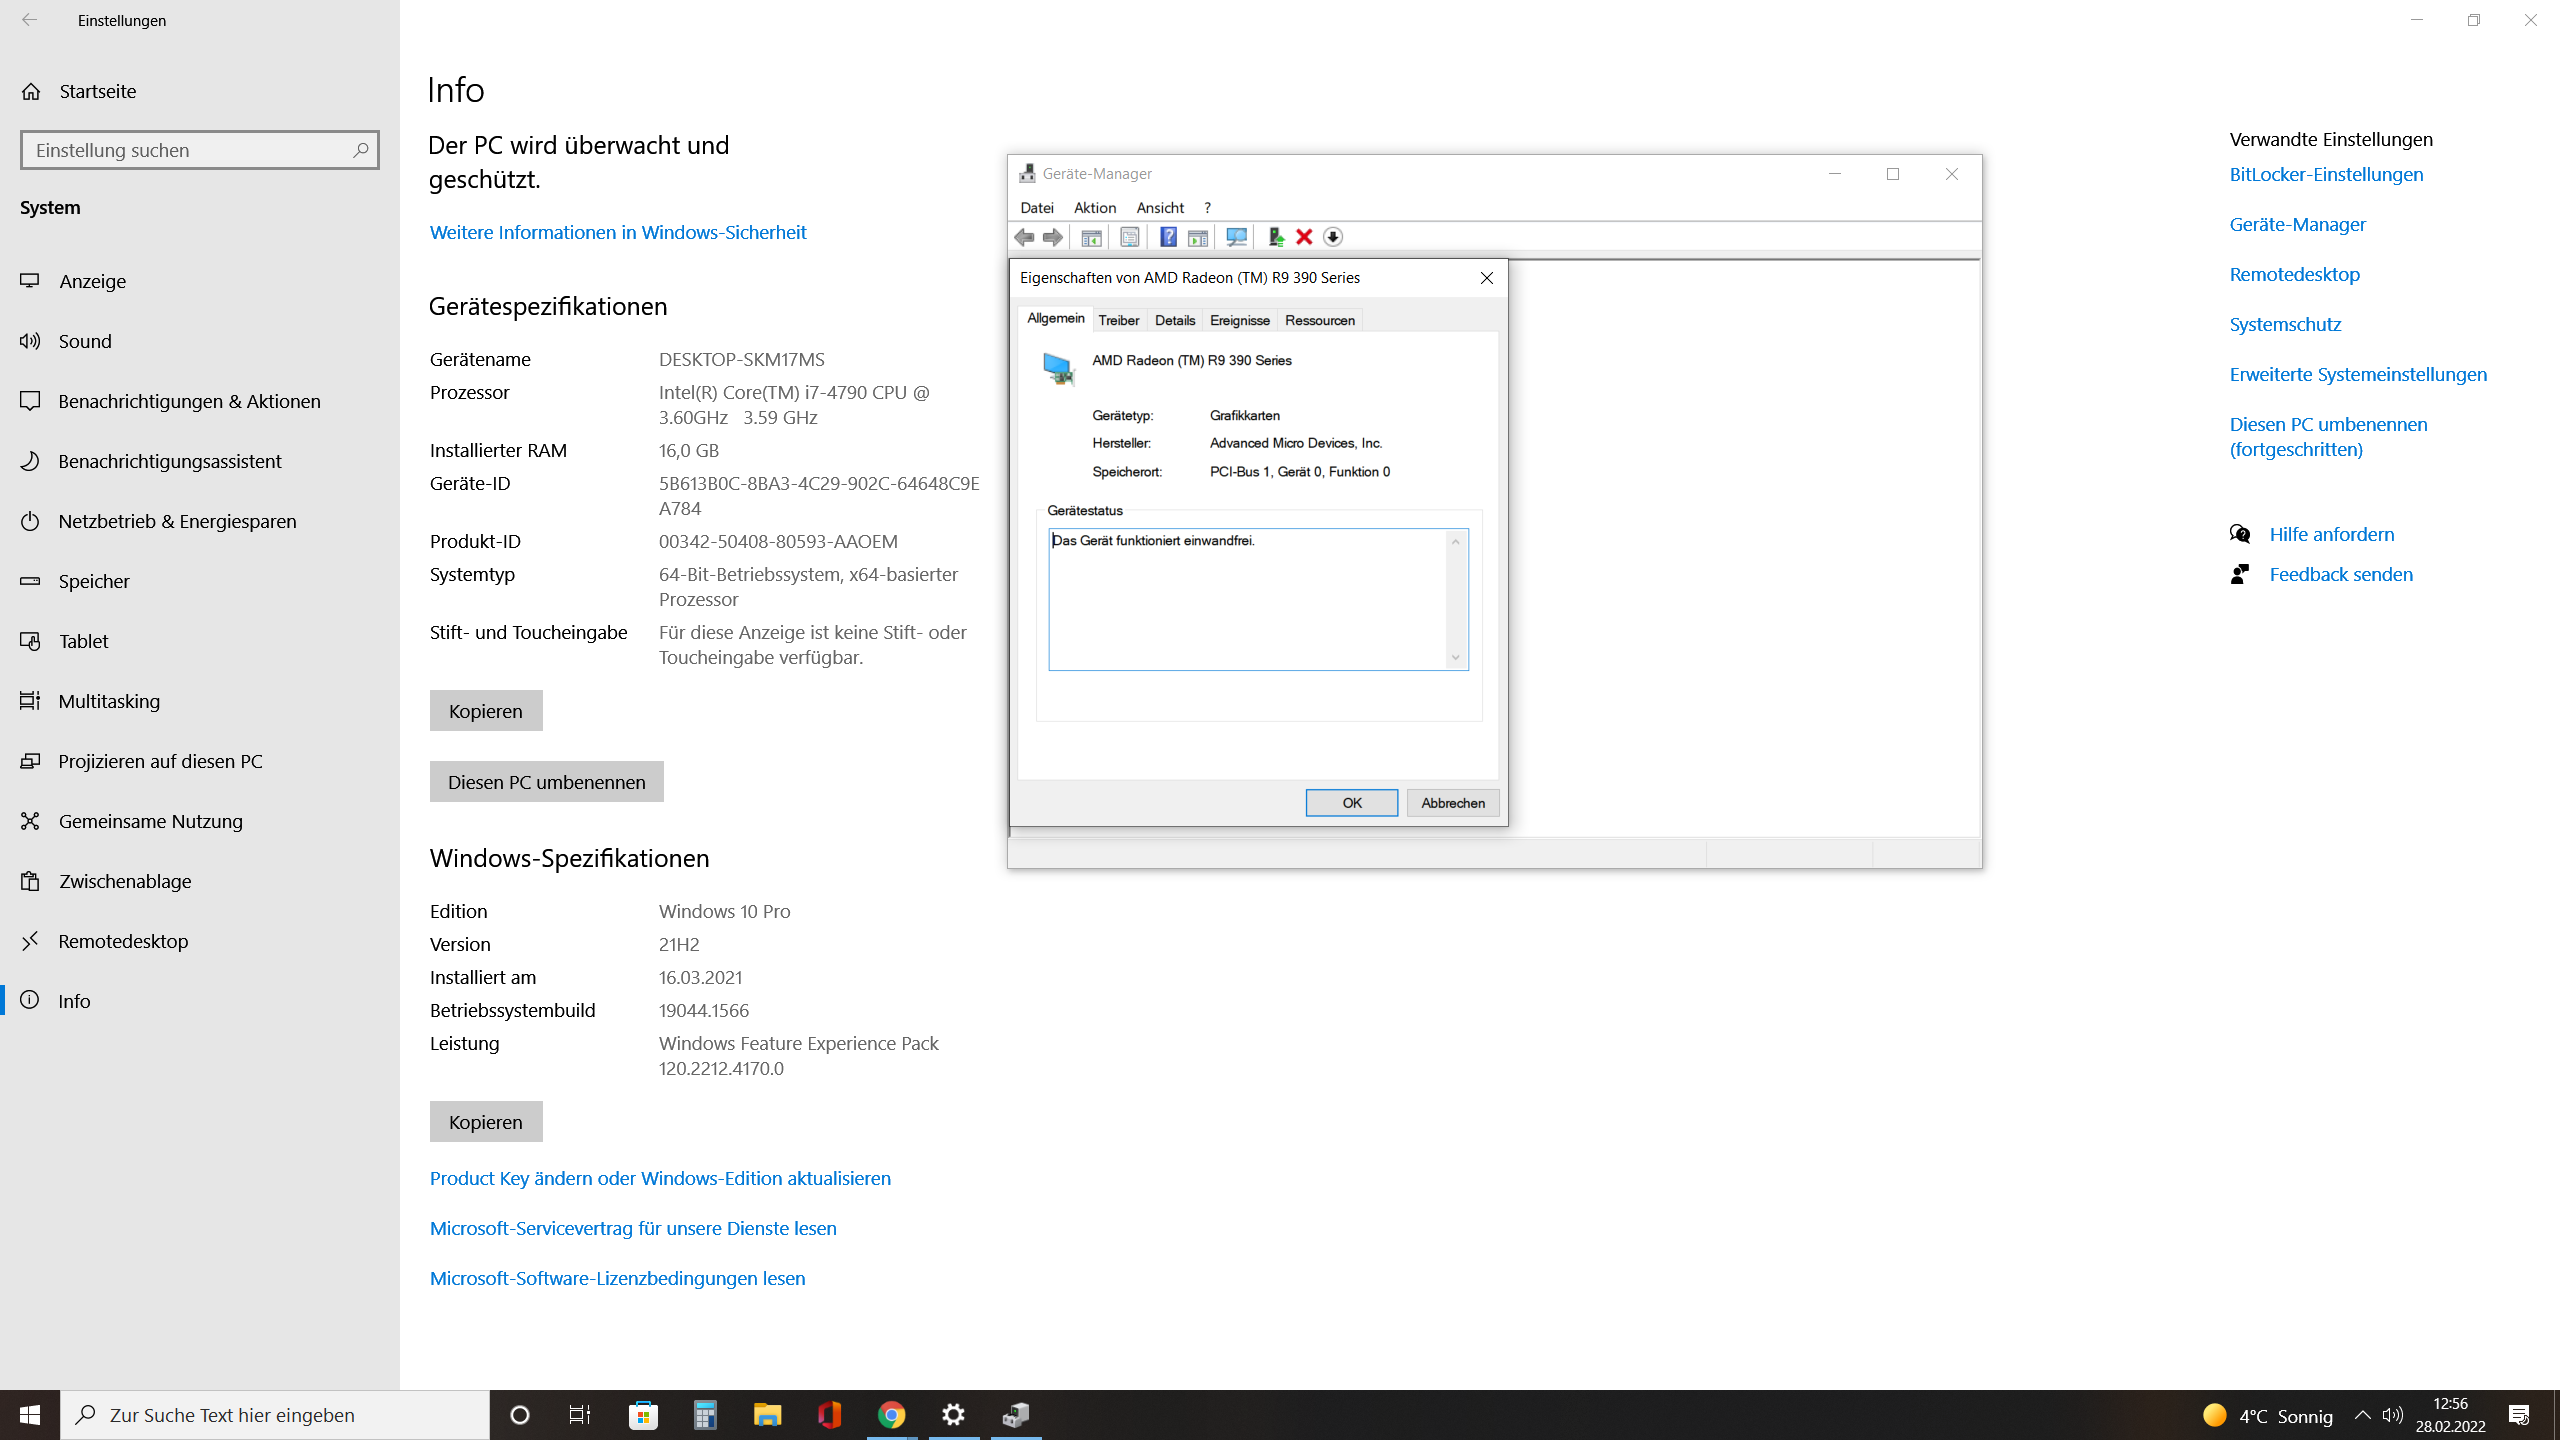This screenshot has width=2560, height=1440.
Task: Click the Gerätestatus scrollbar down arrow
Action: click(x=1456, y=658)
